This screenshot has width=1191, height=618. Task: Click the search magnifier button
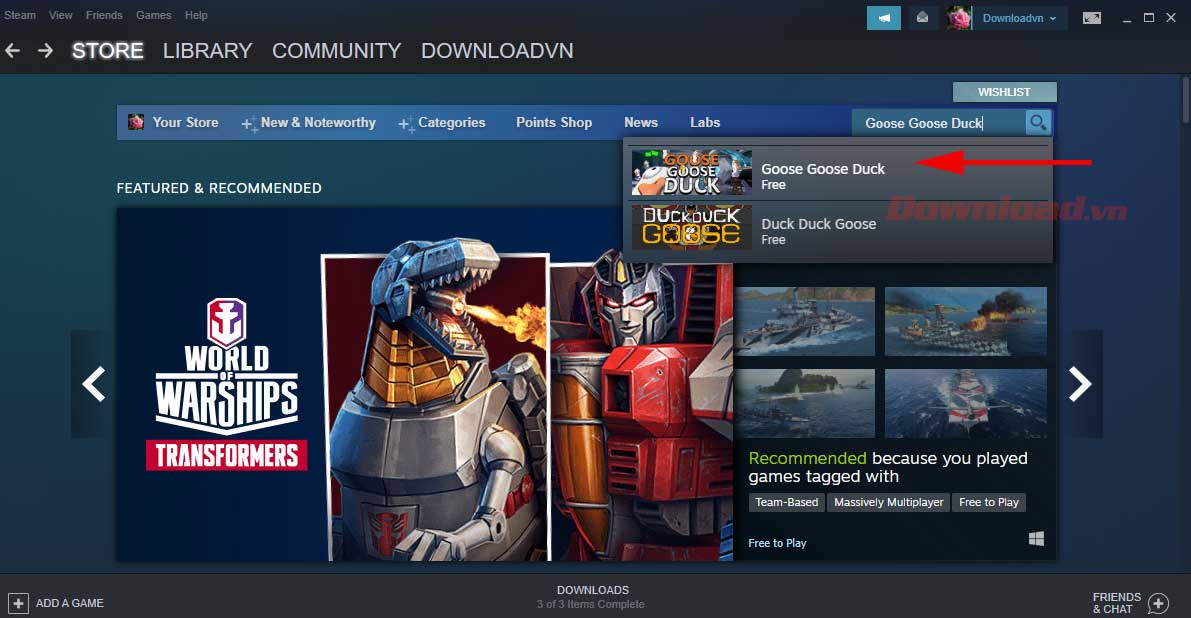tap(1038, 122)
